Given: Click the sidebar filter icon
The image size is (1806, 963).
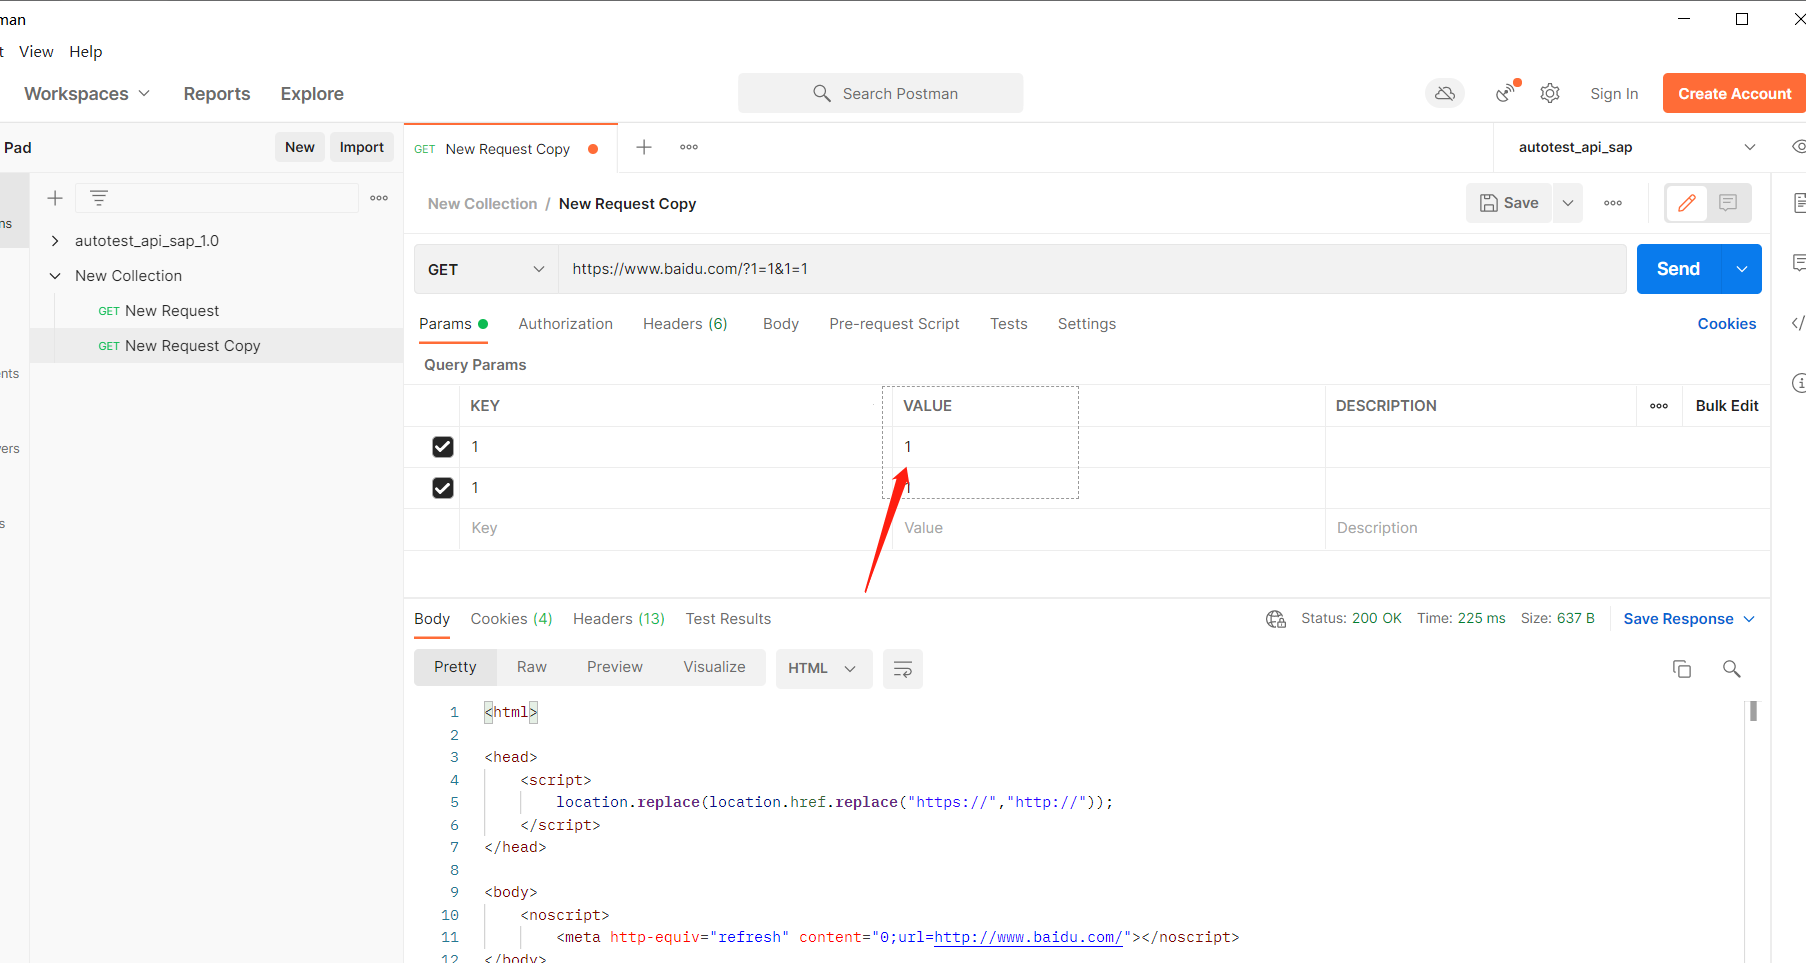Looking at the screenshot, I should [98, 198].
